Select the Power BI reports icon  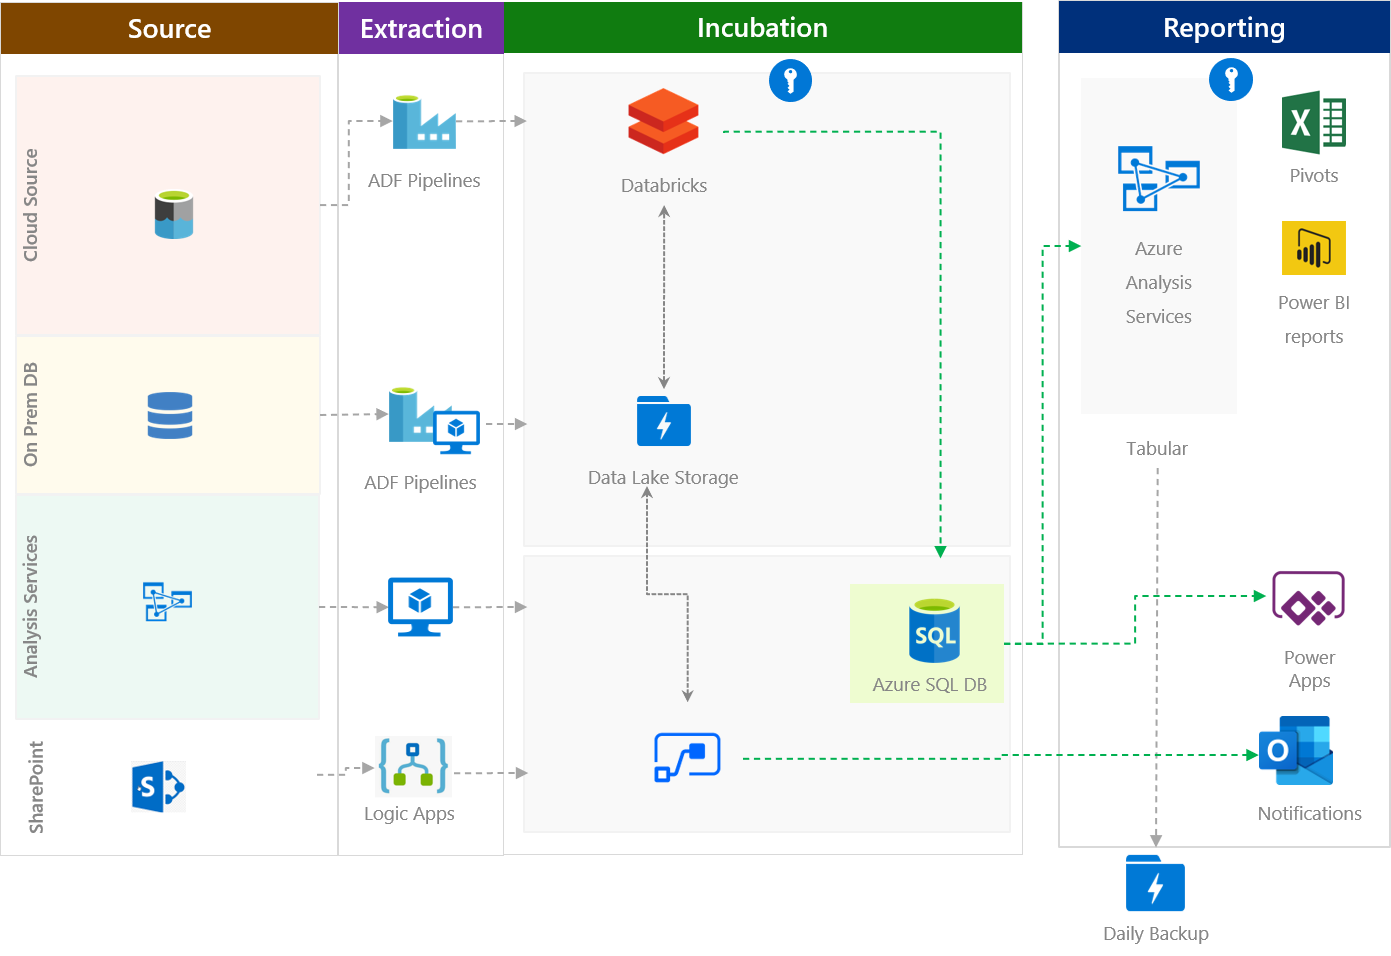point(1314,248)
